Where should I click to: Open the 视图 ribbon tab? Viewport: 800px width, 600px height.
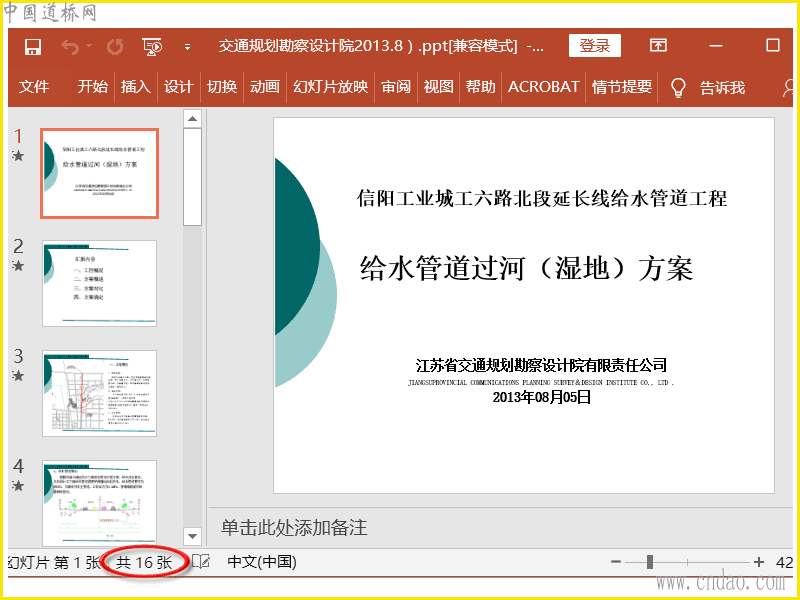coord(438,87)
